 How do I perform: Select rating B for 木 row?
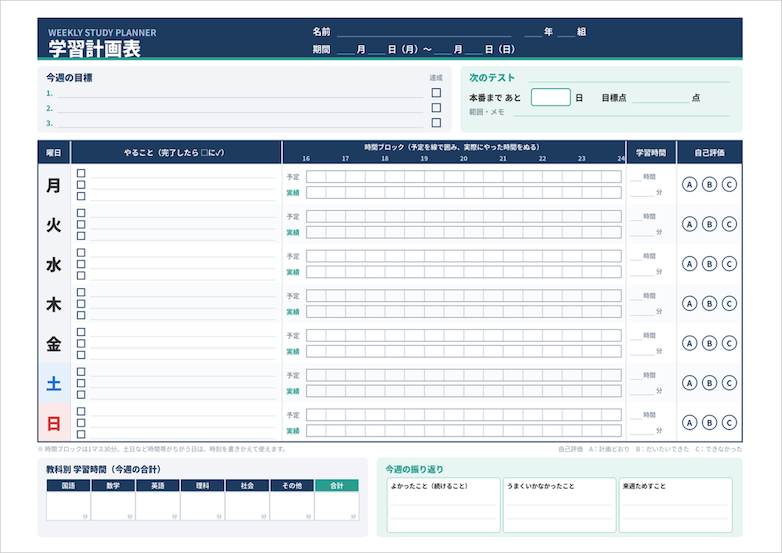coord(709,304)
